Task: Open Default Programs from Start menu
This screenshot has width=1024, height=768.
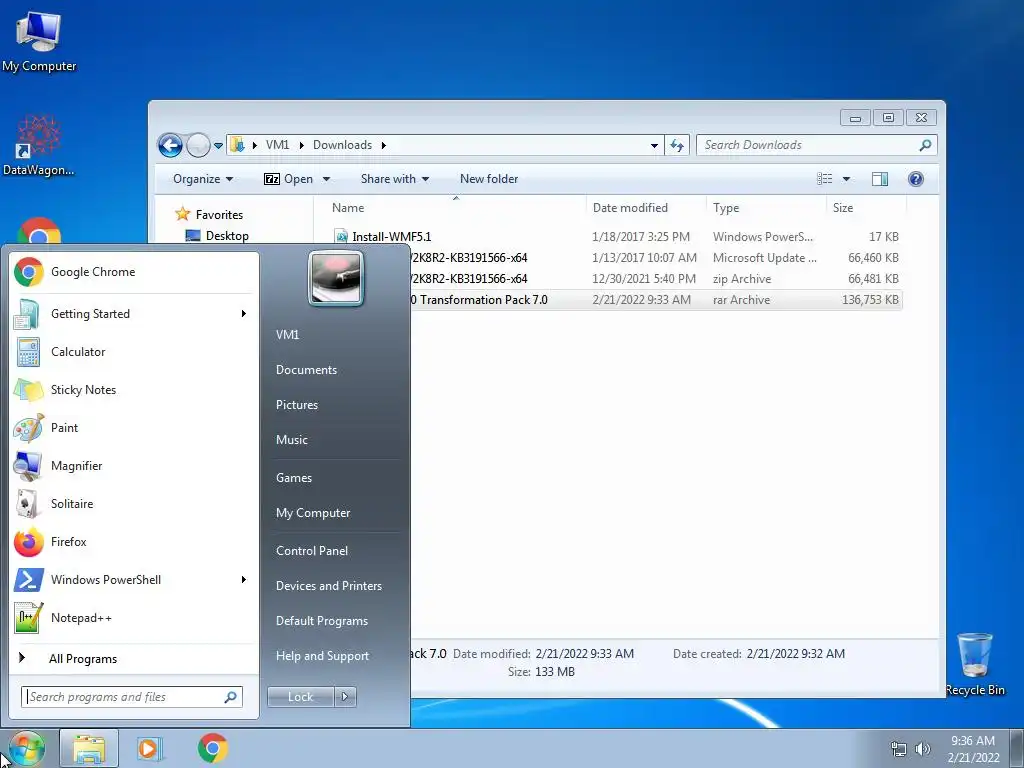Action: tap(321, 621)
